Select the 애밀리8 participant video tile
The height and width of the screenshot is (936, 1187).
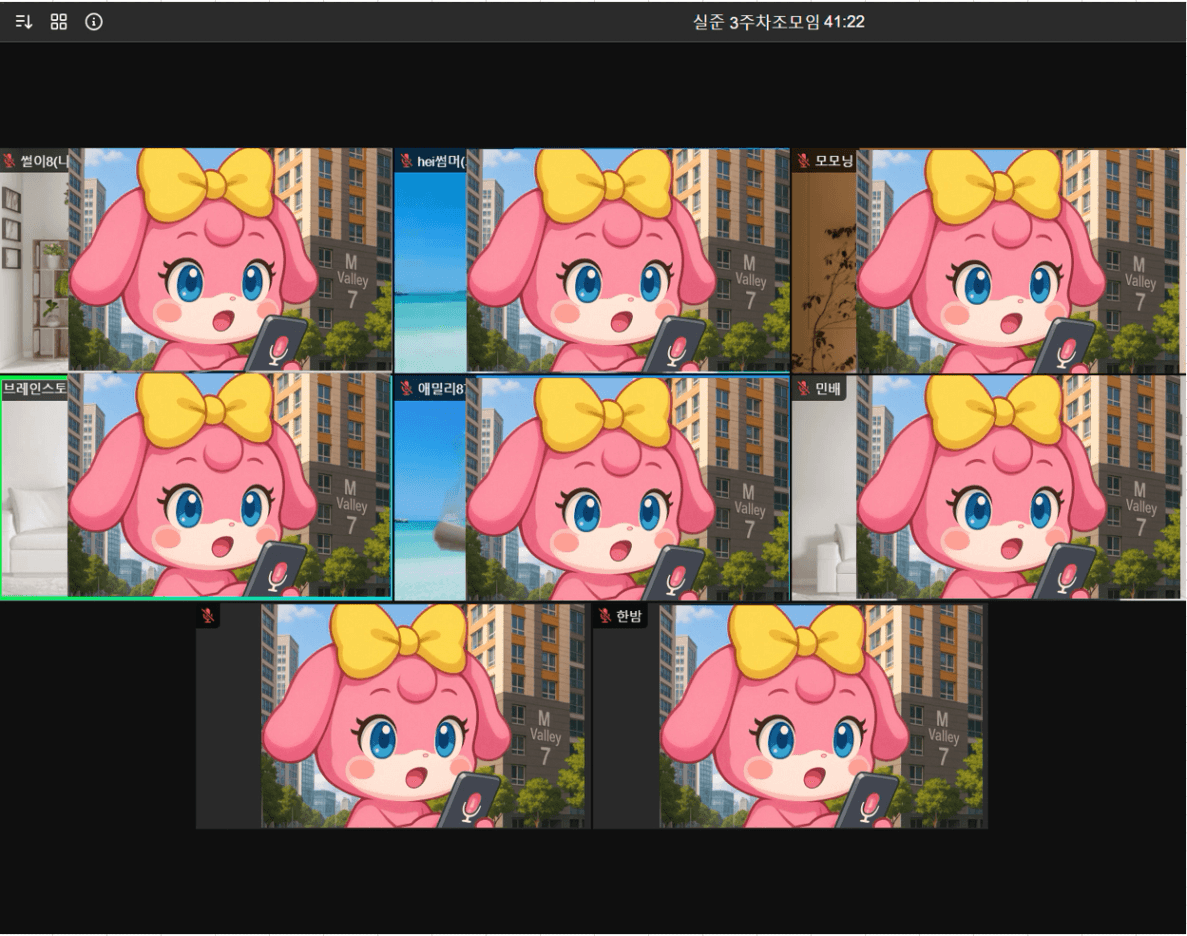pyautogui.click(x=591, y=488)
